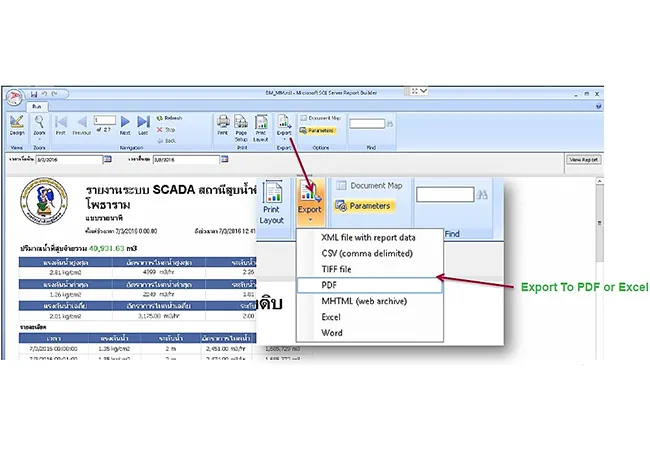Viewport: 650px width, 450px height.
Task: Print the report with the Print icon
Action: click(223, 125)
